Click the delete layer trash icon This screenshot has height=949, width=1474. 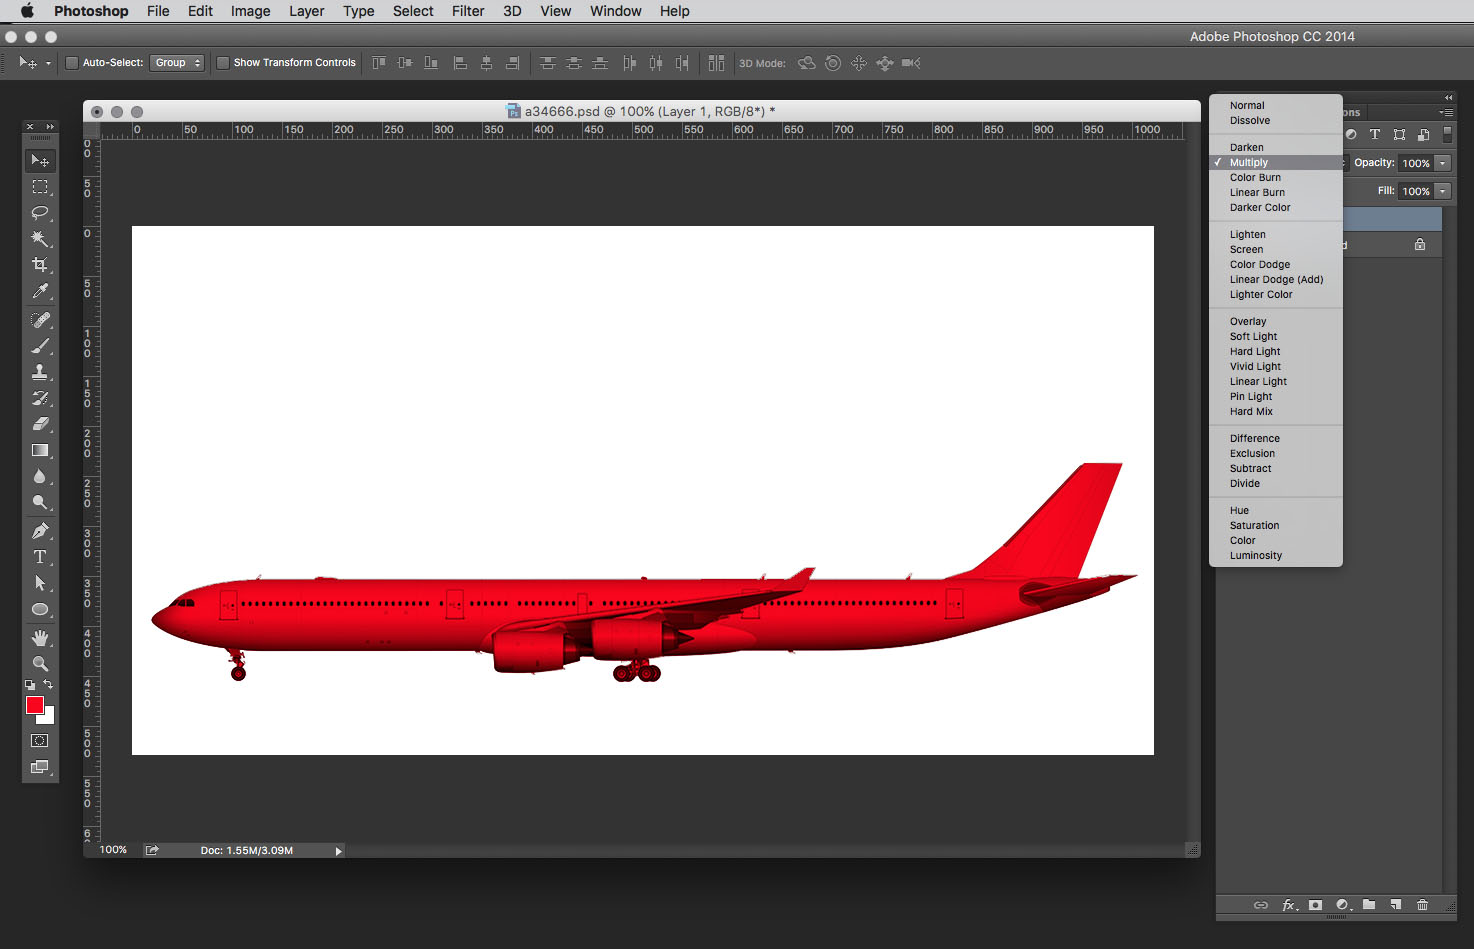pyautogui.click(x=1422, y=905)
